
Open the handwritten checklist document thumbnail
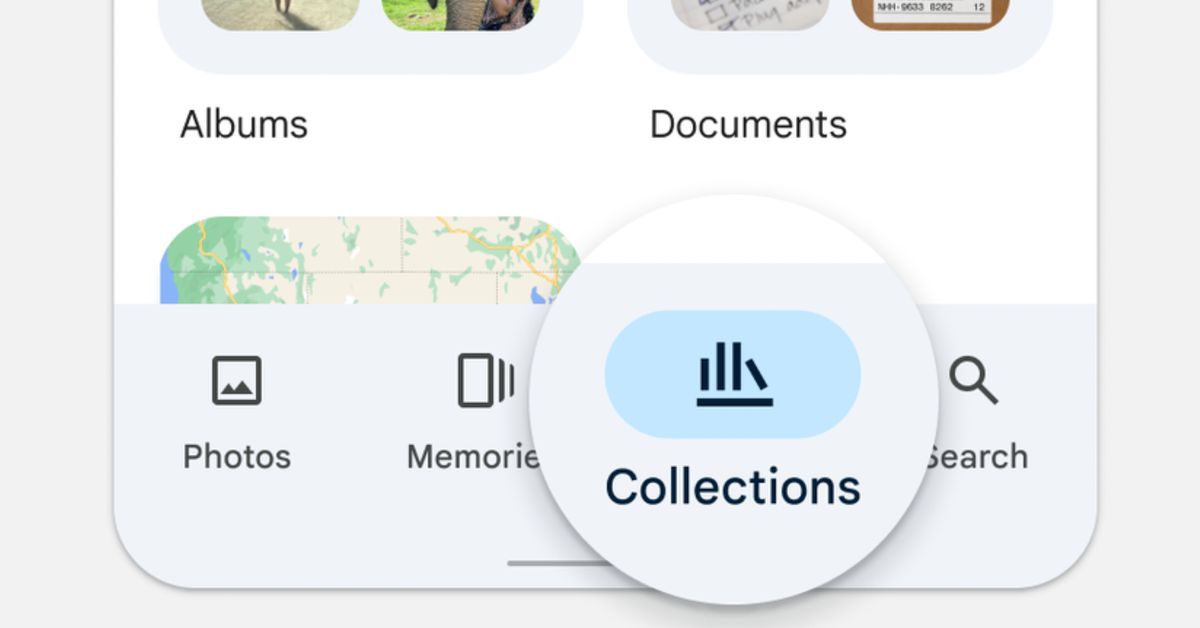coord(750,14)
